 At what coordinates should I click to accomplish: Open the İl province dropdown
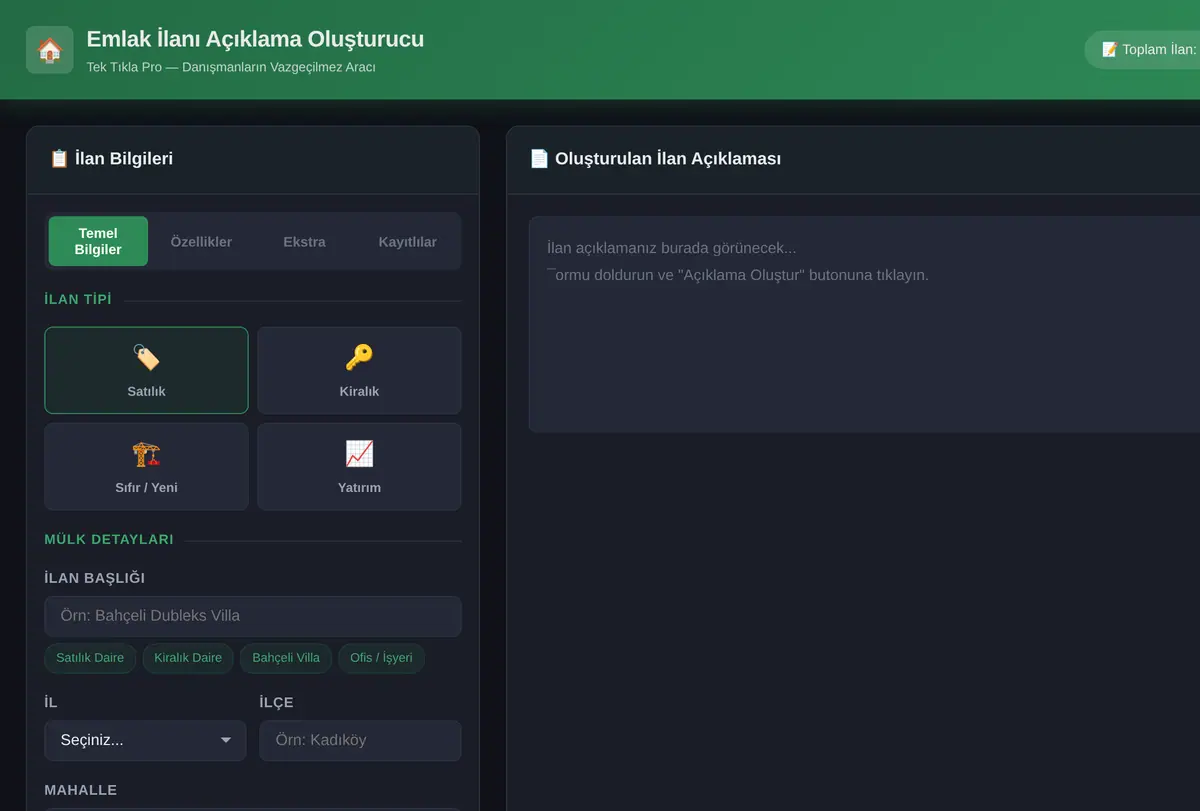(145, 740)
